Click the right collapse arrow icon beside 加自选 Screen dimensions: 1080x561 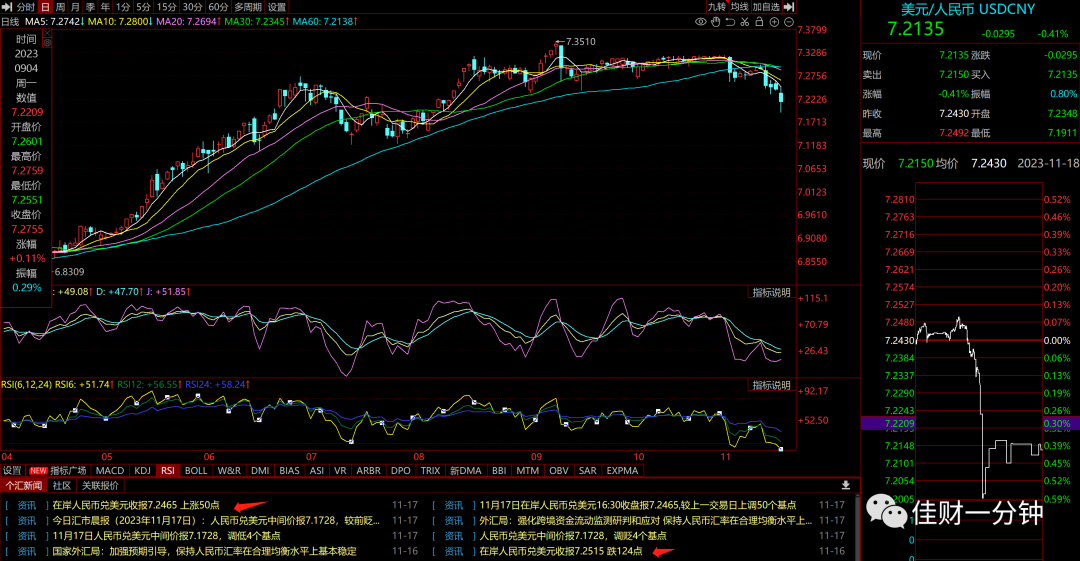789,7
